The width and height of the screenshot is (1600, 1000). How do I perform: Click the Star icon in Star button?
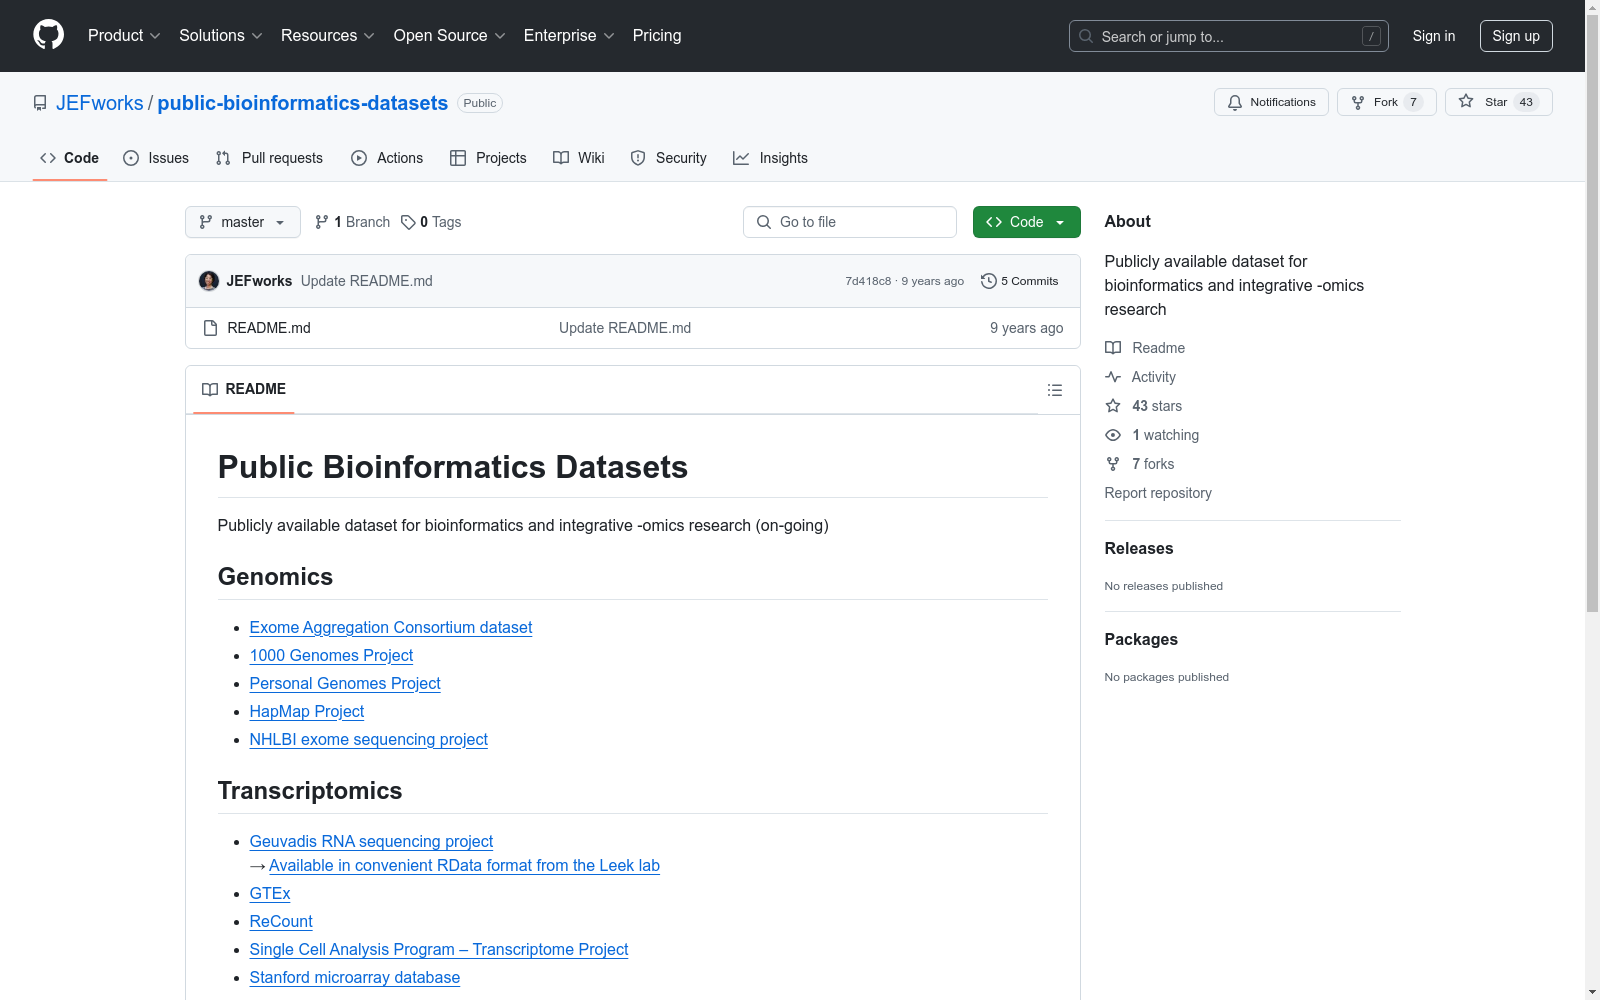point(1466,101)
